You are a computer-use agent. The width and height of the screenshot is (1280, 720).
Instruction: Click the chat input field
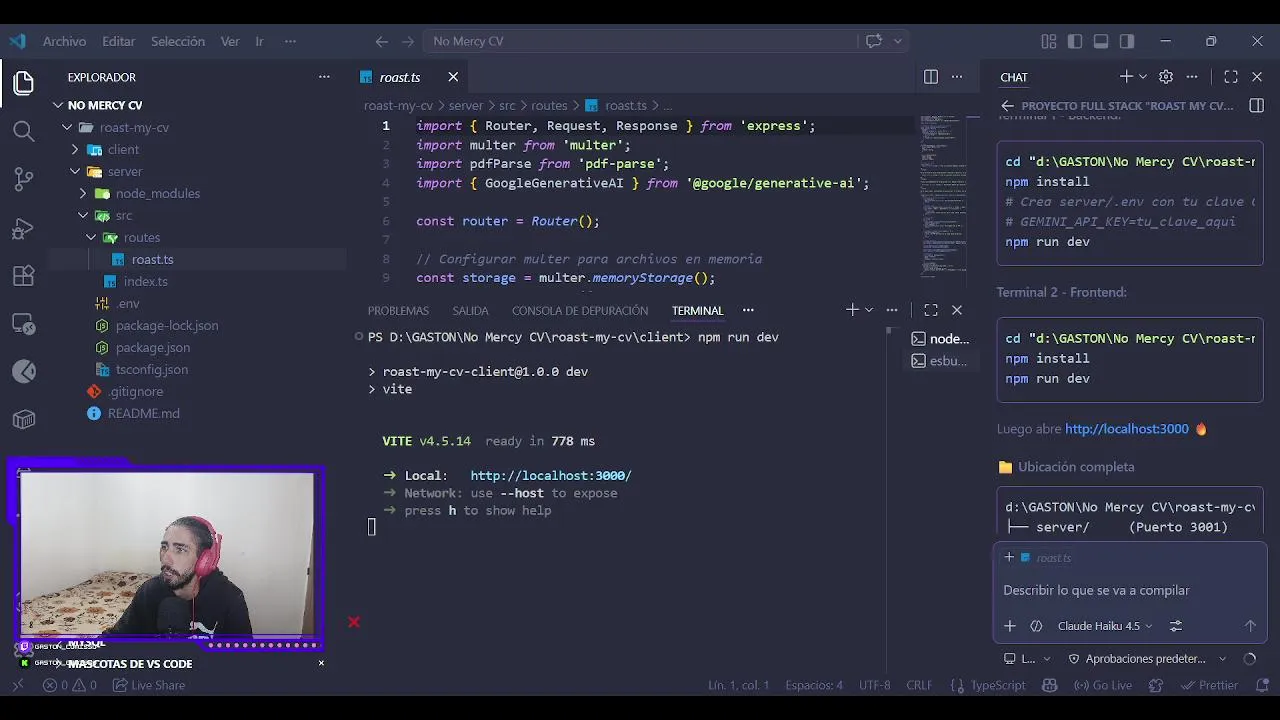1130,590
